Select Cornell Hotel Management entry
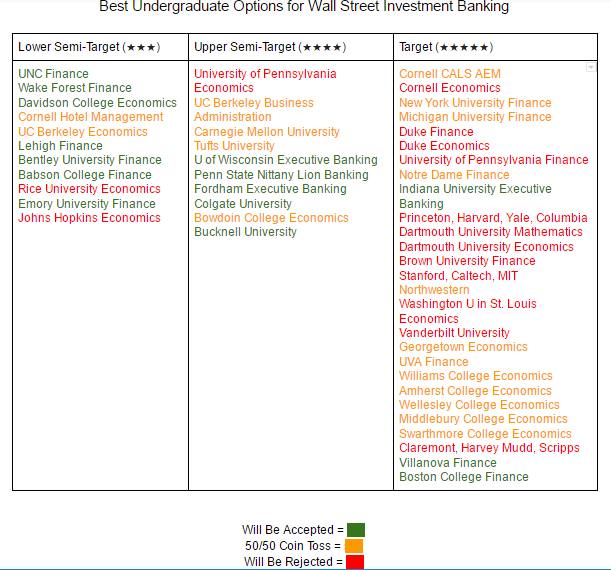The image size is (611, 570). 91,117
